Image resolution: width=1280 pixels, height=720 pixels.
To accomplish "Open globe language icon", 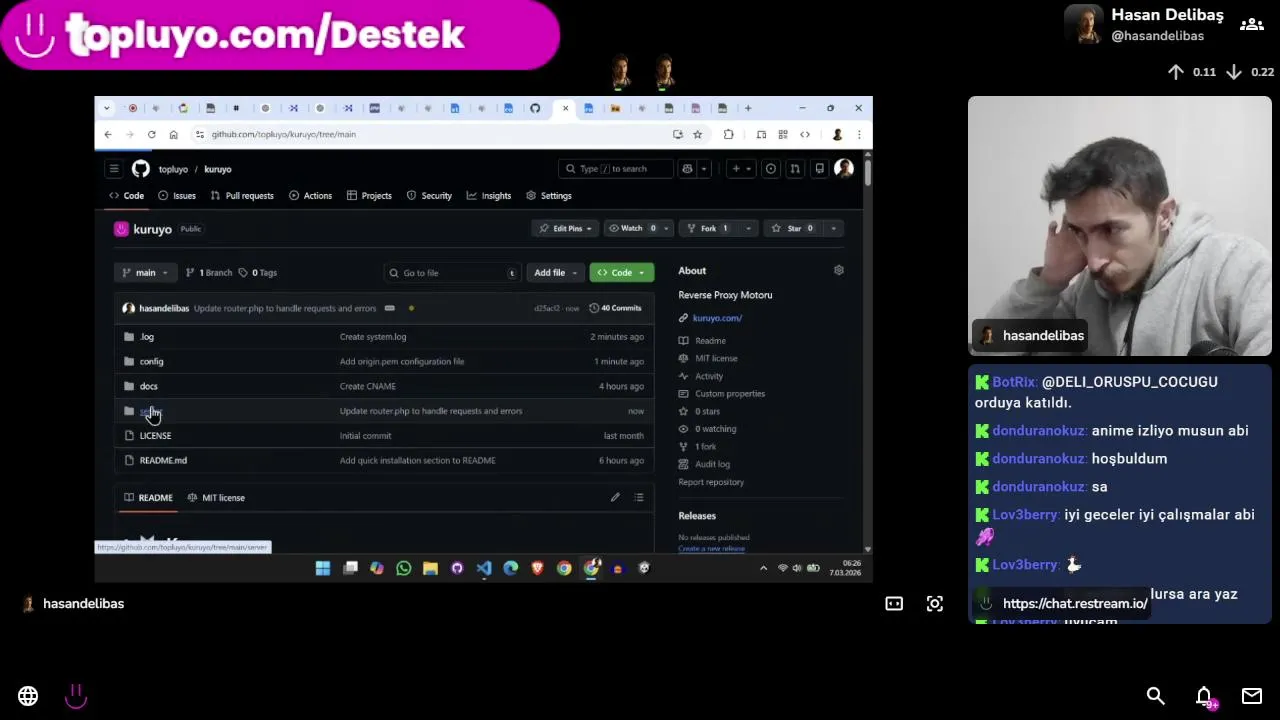I will coord(28,696).
